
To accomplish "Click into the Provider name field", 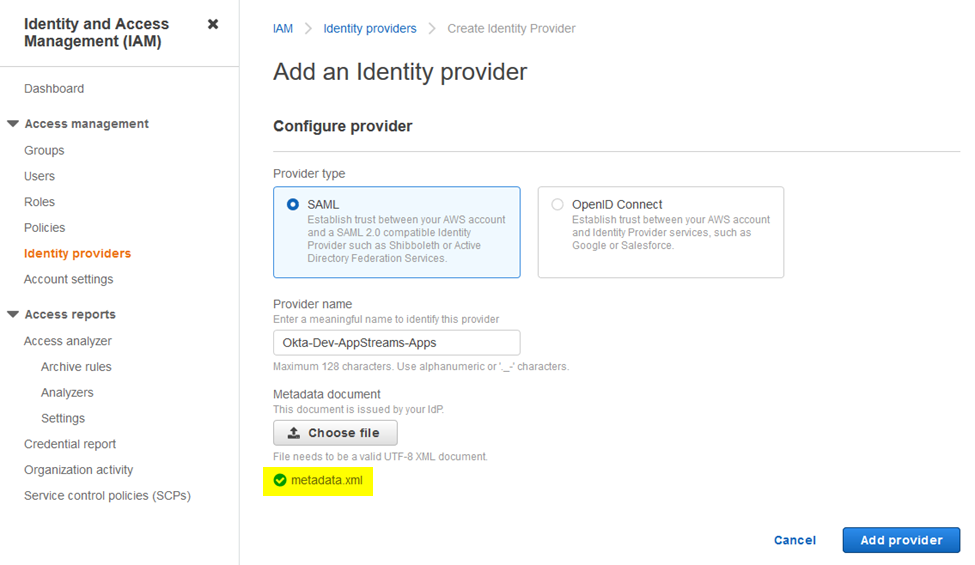I will tap(397, 342).
